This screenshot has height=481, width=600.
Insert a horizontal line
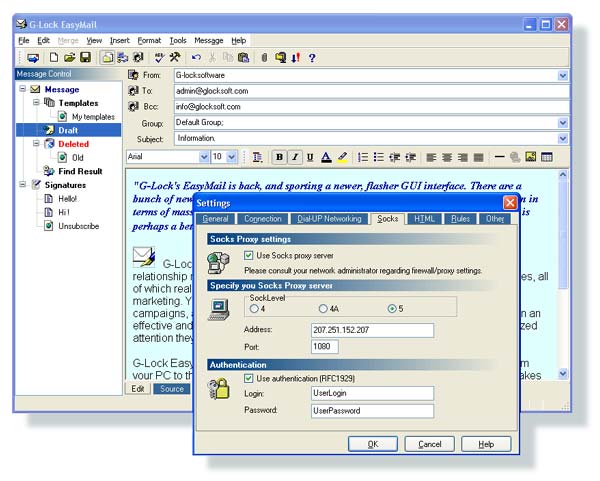(x=499, y=157)
